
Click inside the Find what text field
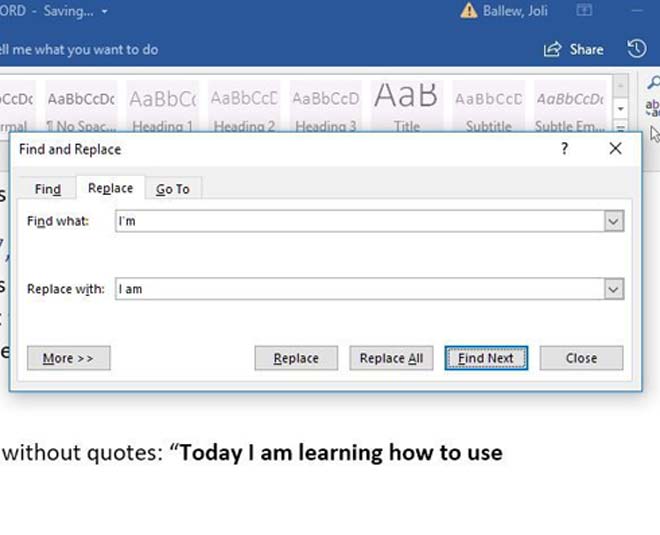(360, 221)
